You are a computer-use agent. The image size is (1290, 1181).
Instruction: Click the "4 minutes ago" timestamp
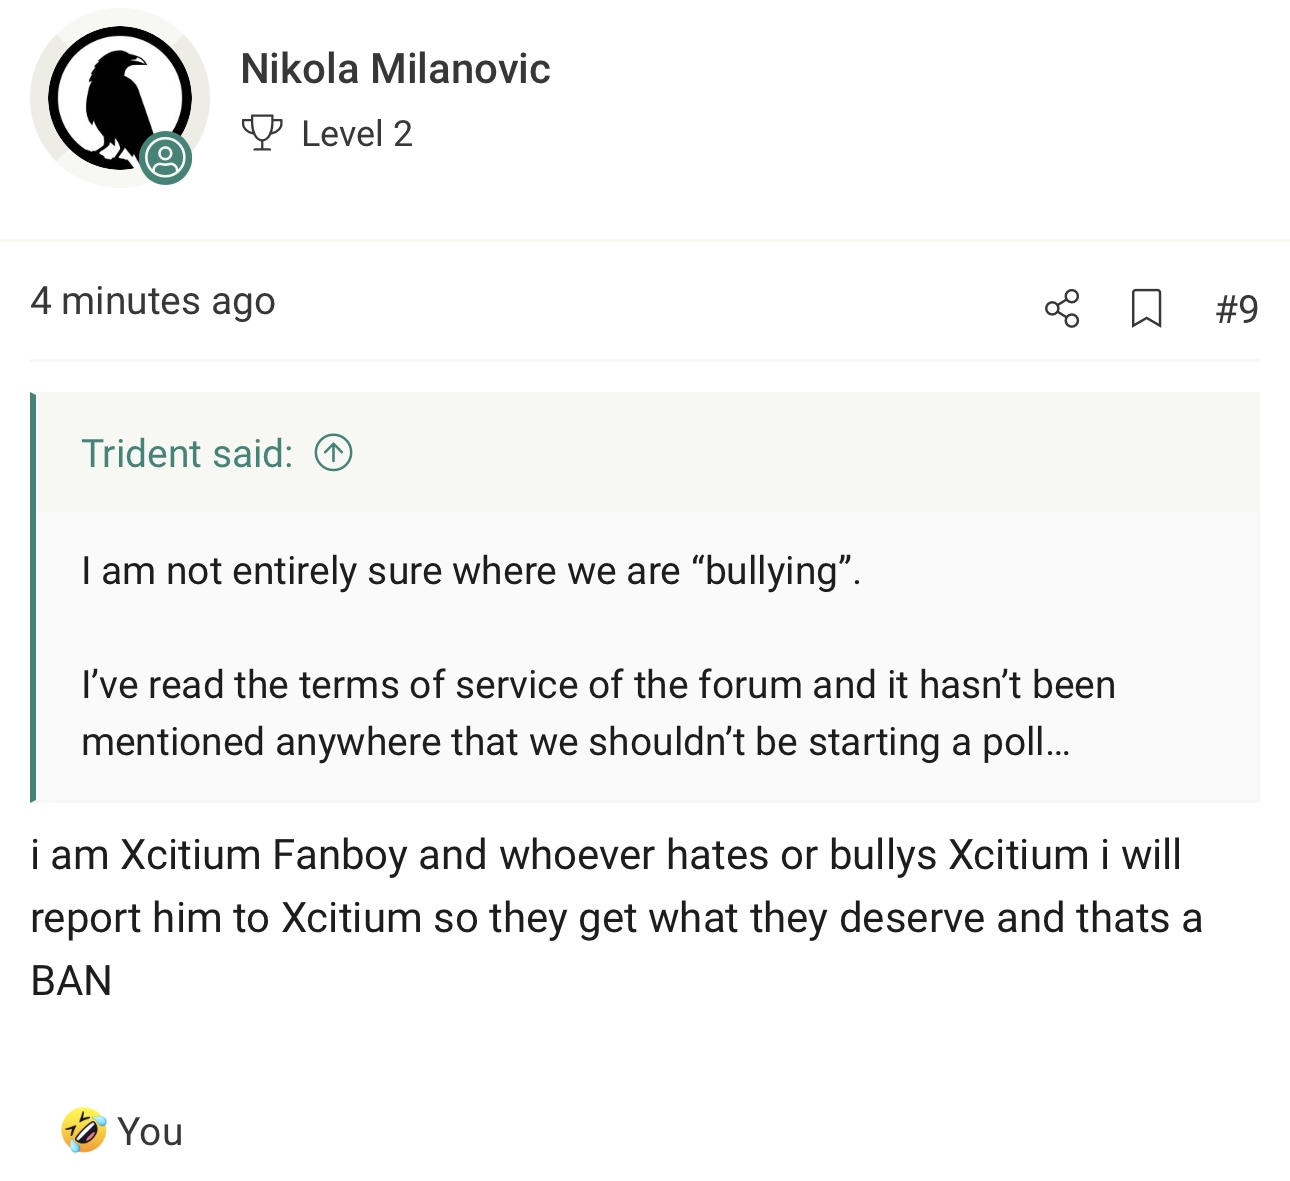(153, 301)
